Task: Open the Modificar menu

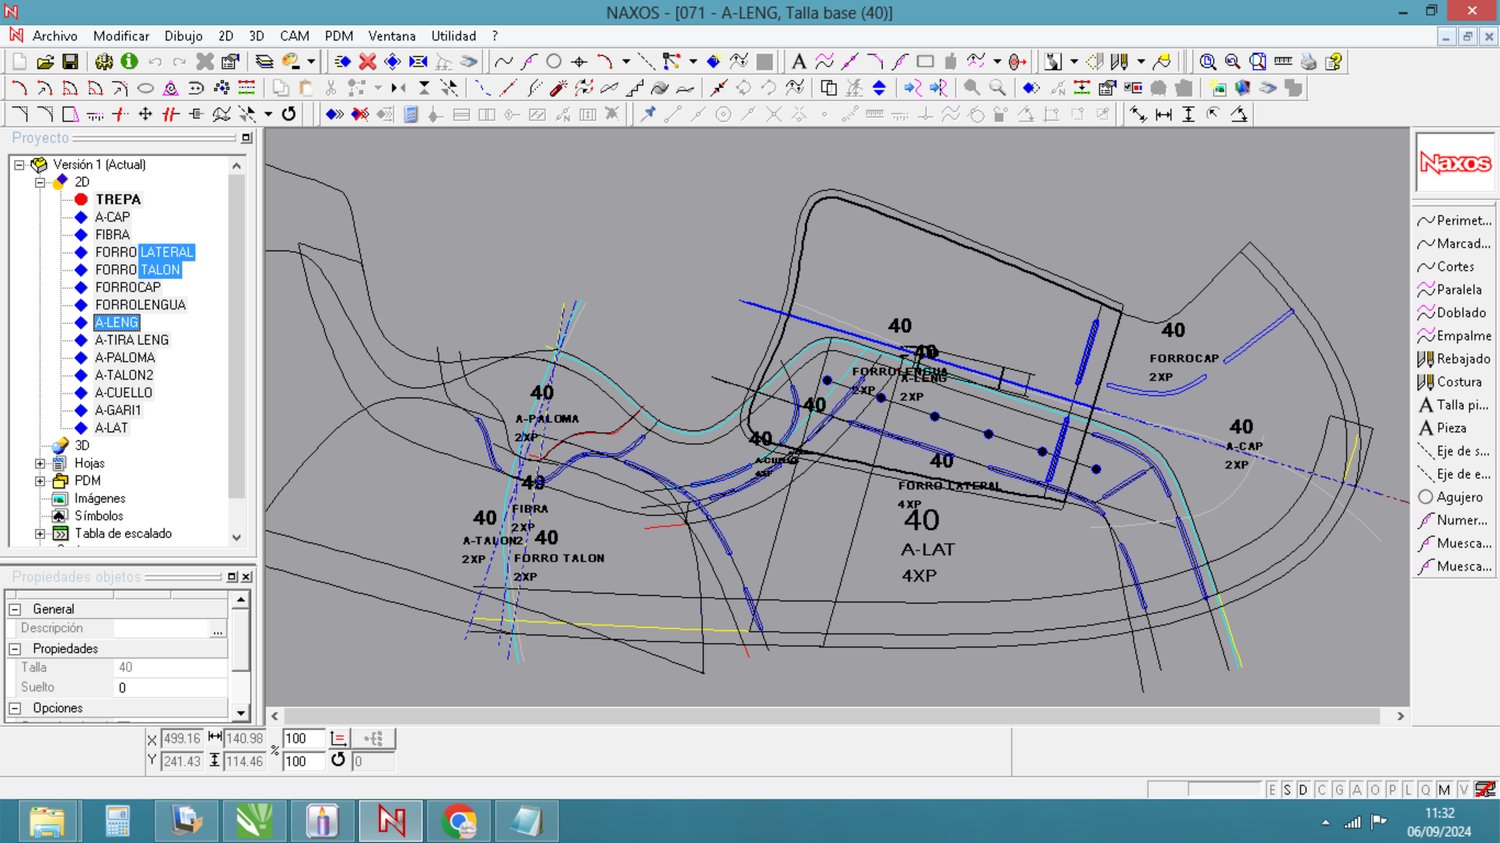Action: (x=121, y=36)
